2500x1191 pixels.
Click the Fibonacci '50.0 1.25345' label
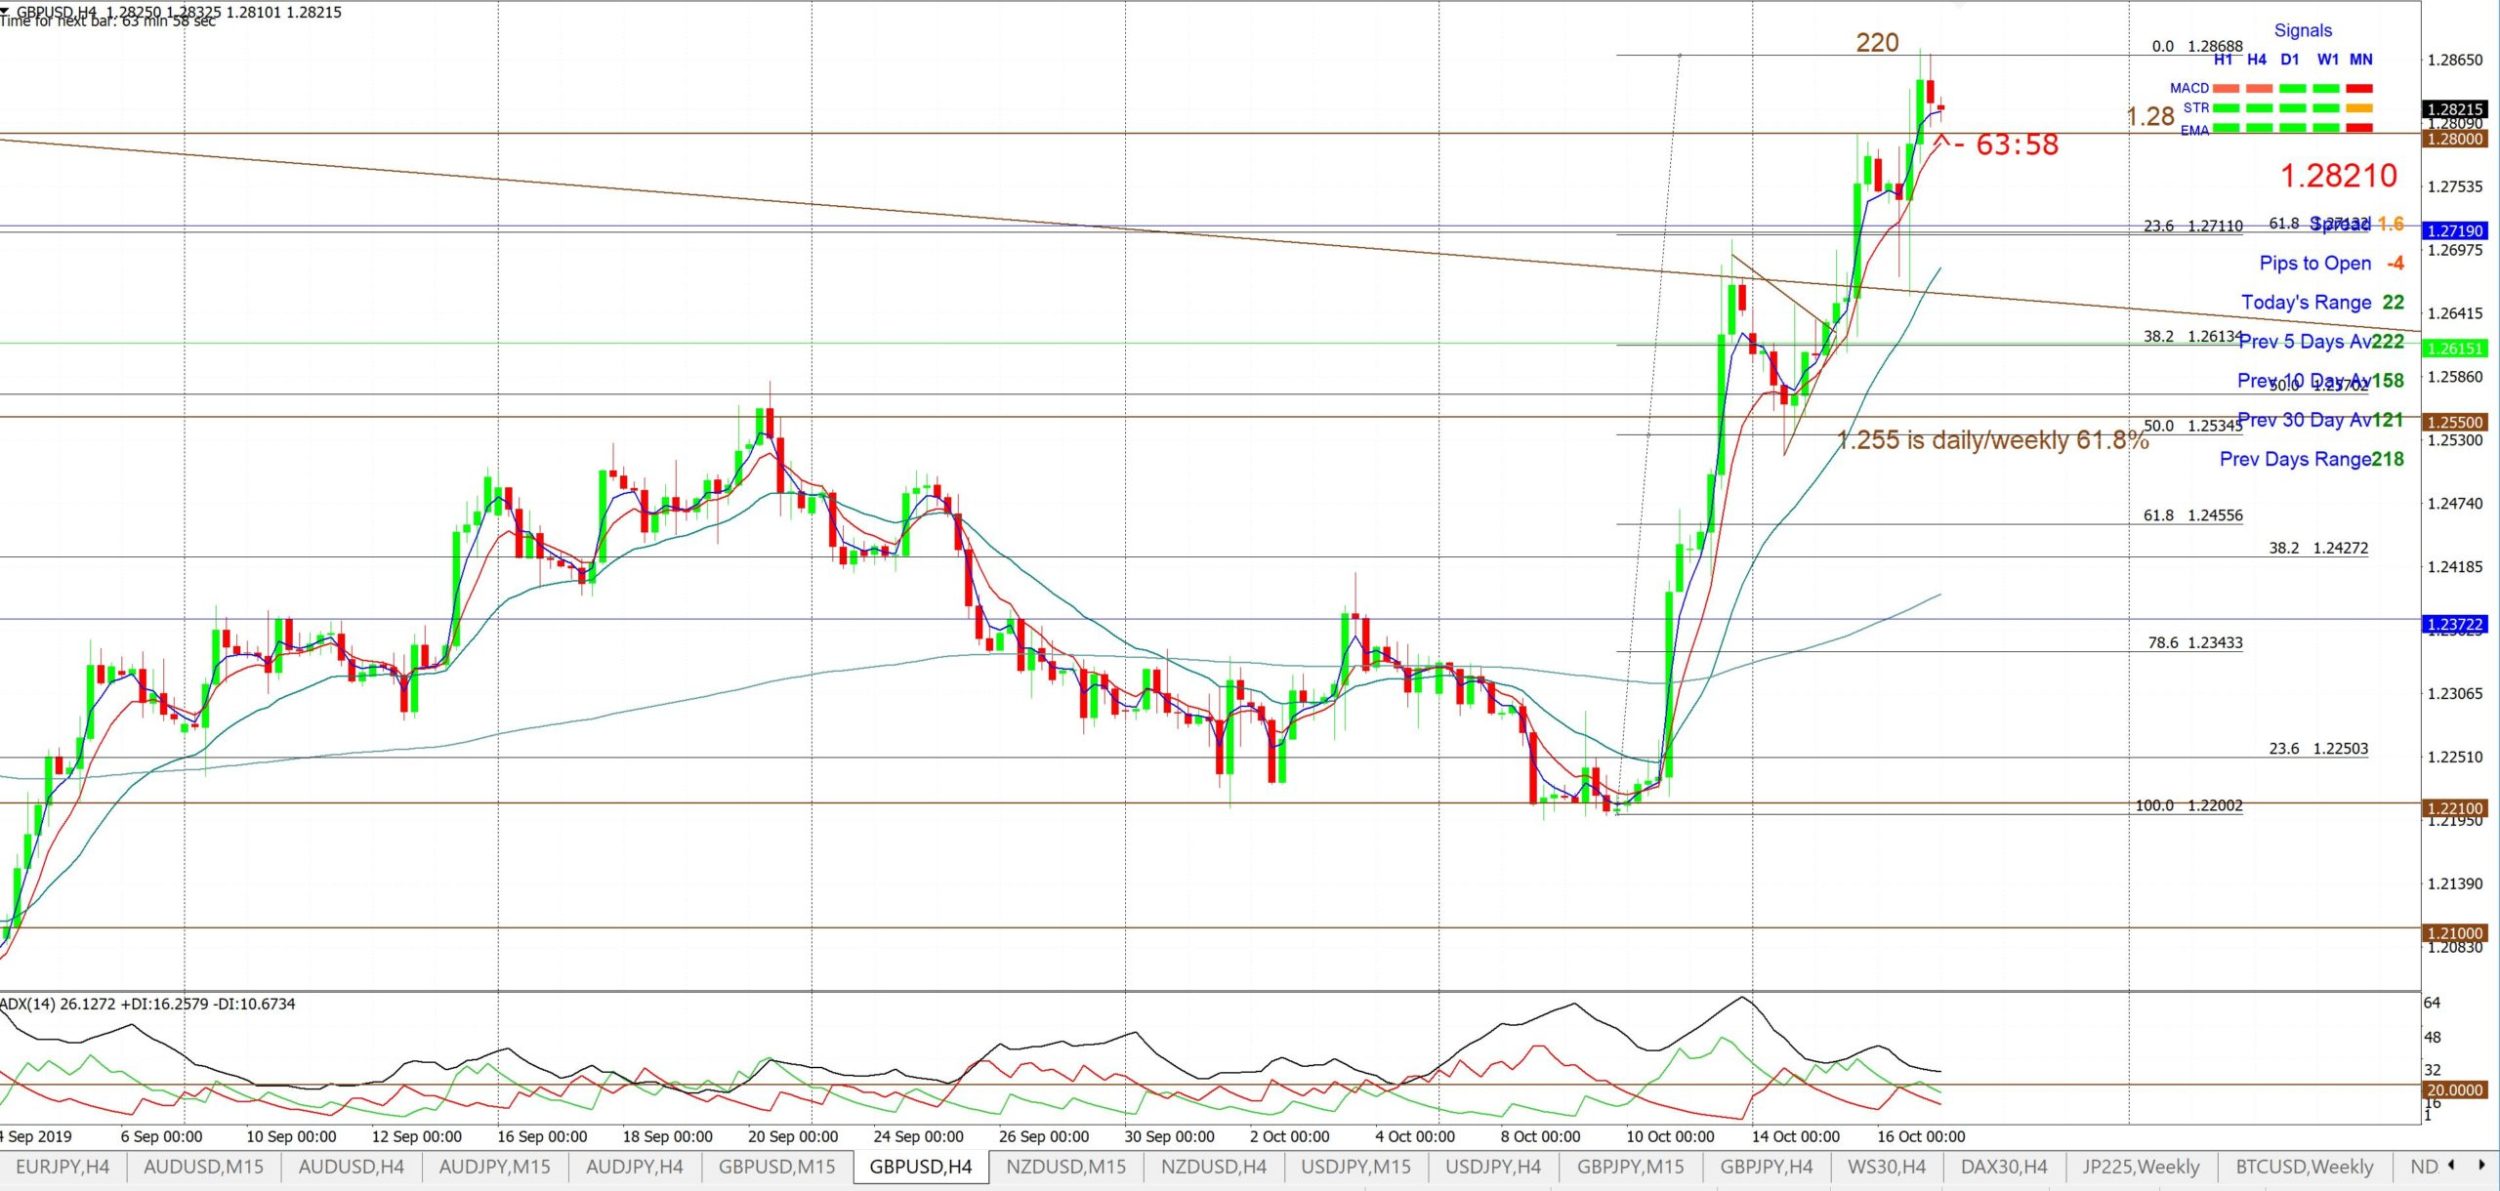[2193, 425]
